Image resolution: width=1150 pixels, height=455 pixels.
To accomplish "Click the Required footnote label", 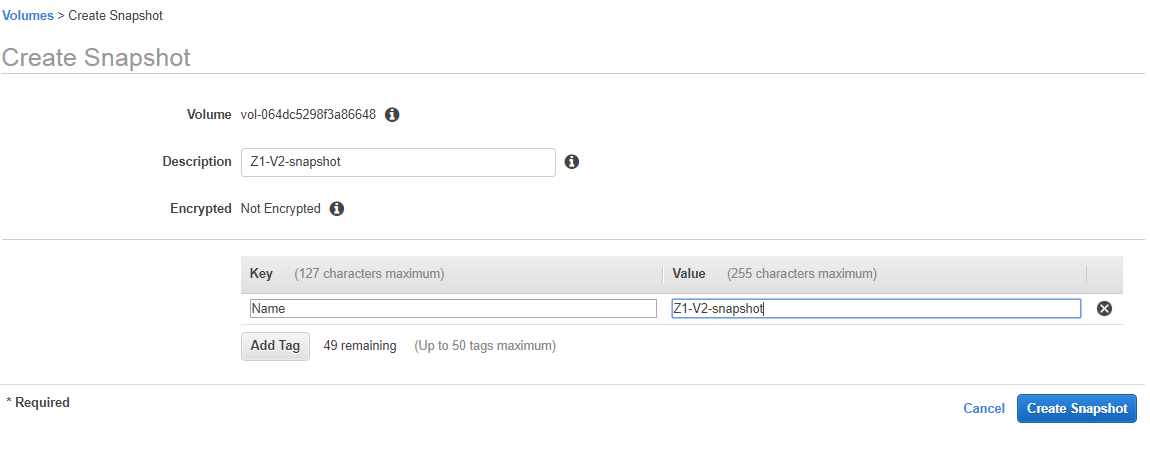I will pos(40,403).
